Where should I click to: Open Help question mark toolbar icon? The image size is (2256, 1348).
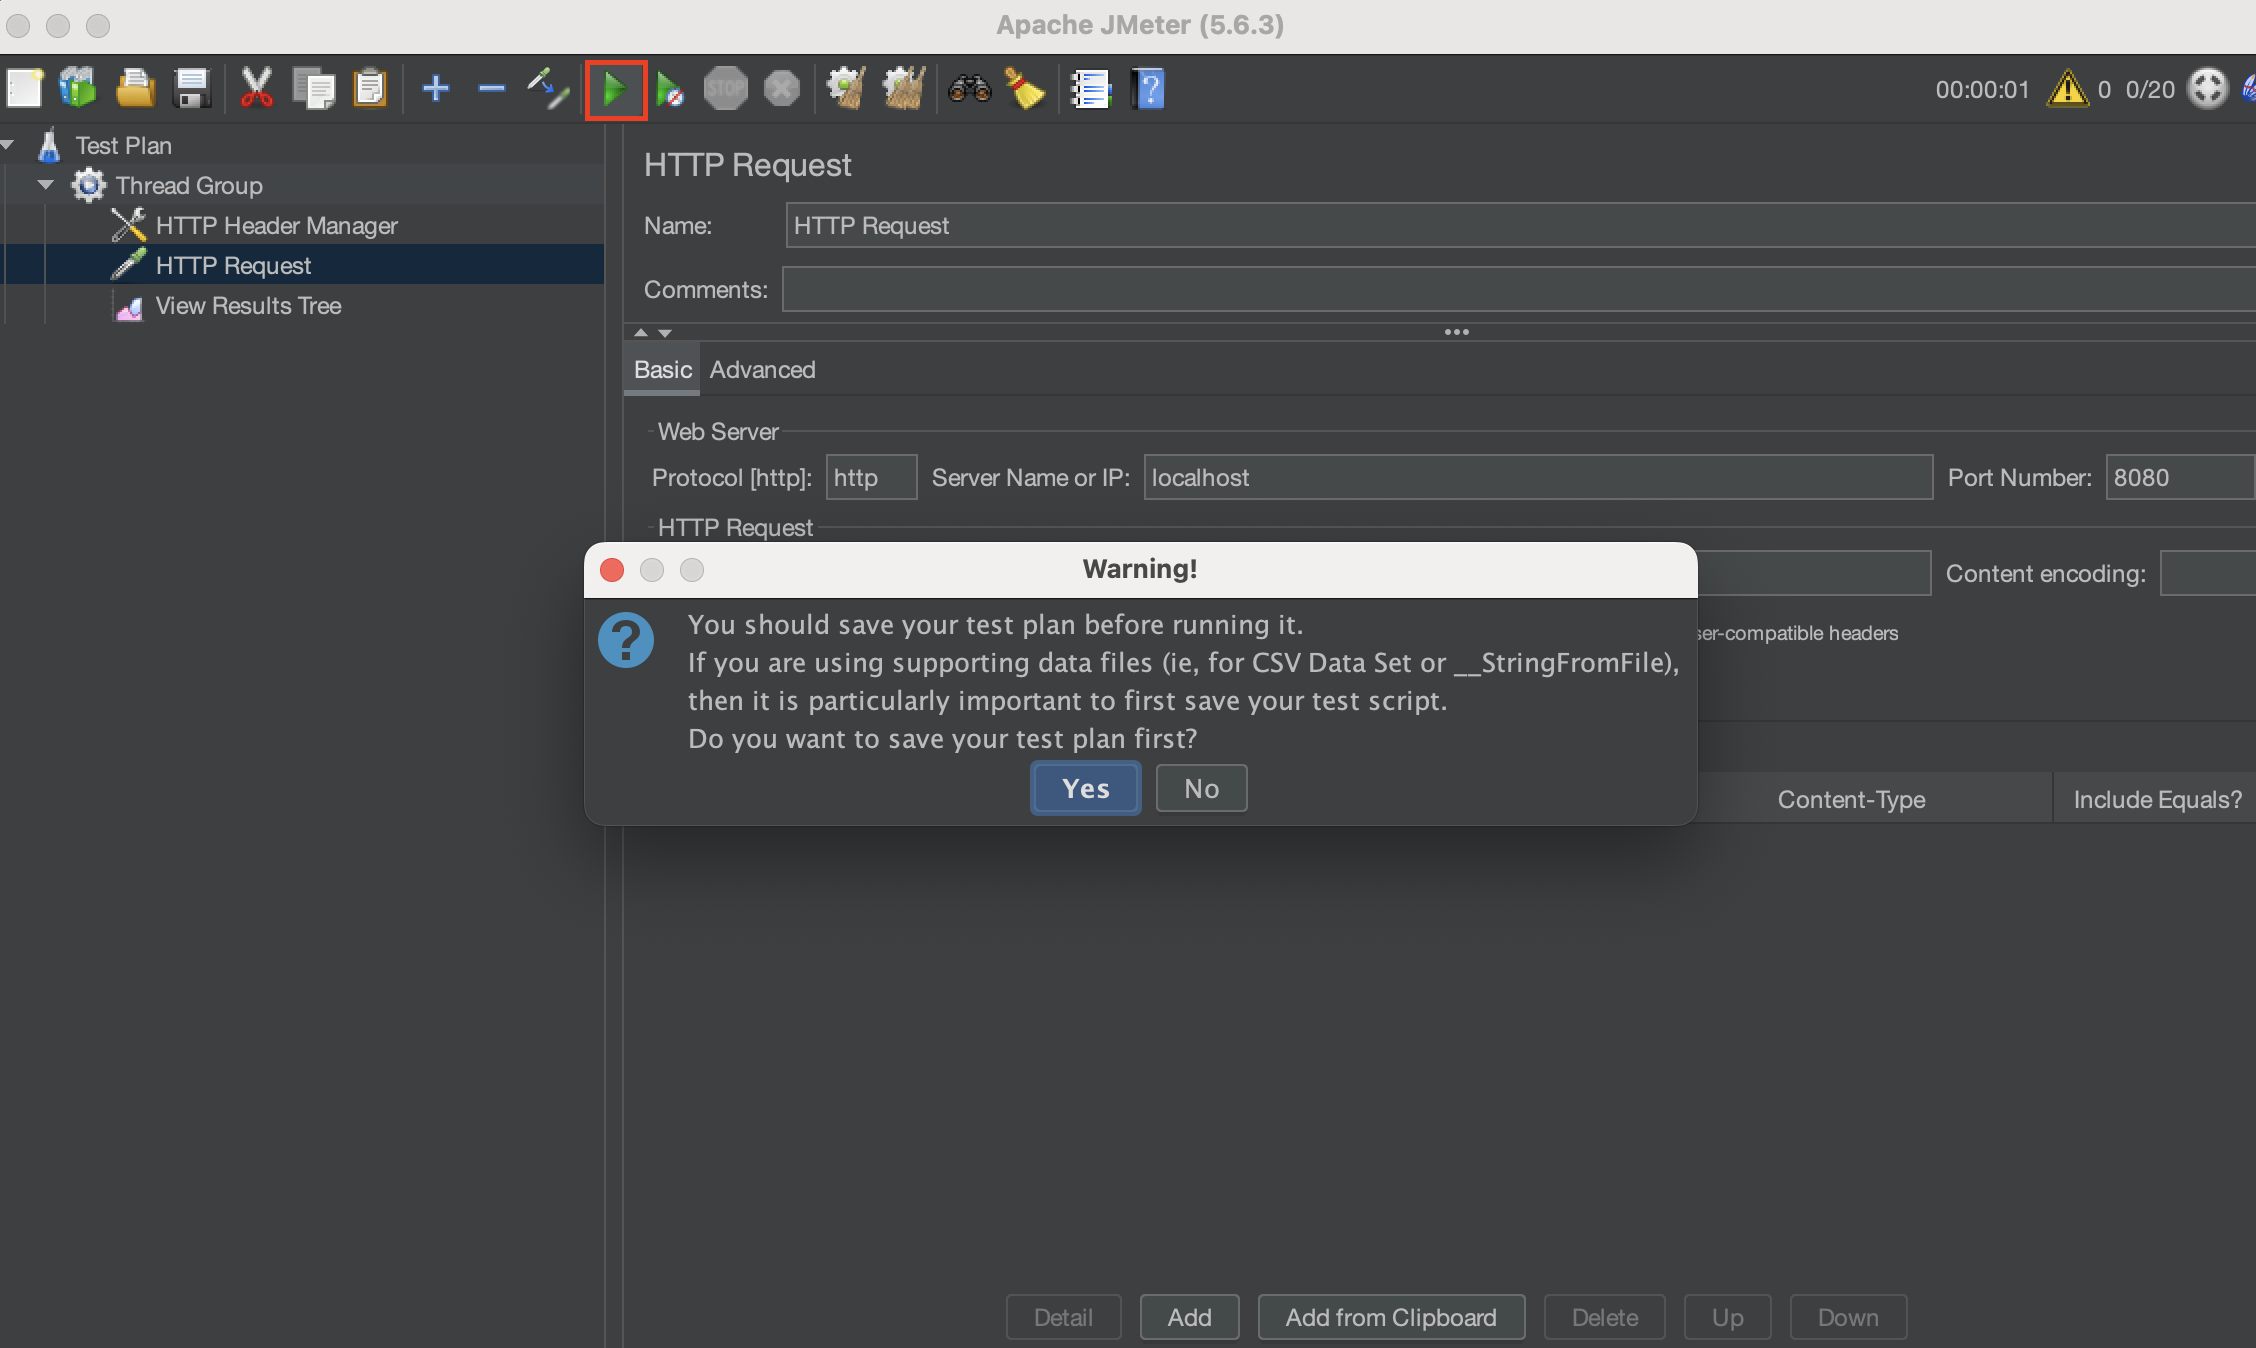tap(1150, 89)
